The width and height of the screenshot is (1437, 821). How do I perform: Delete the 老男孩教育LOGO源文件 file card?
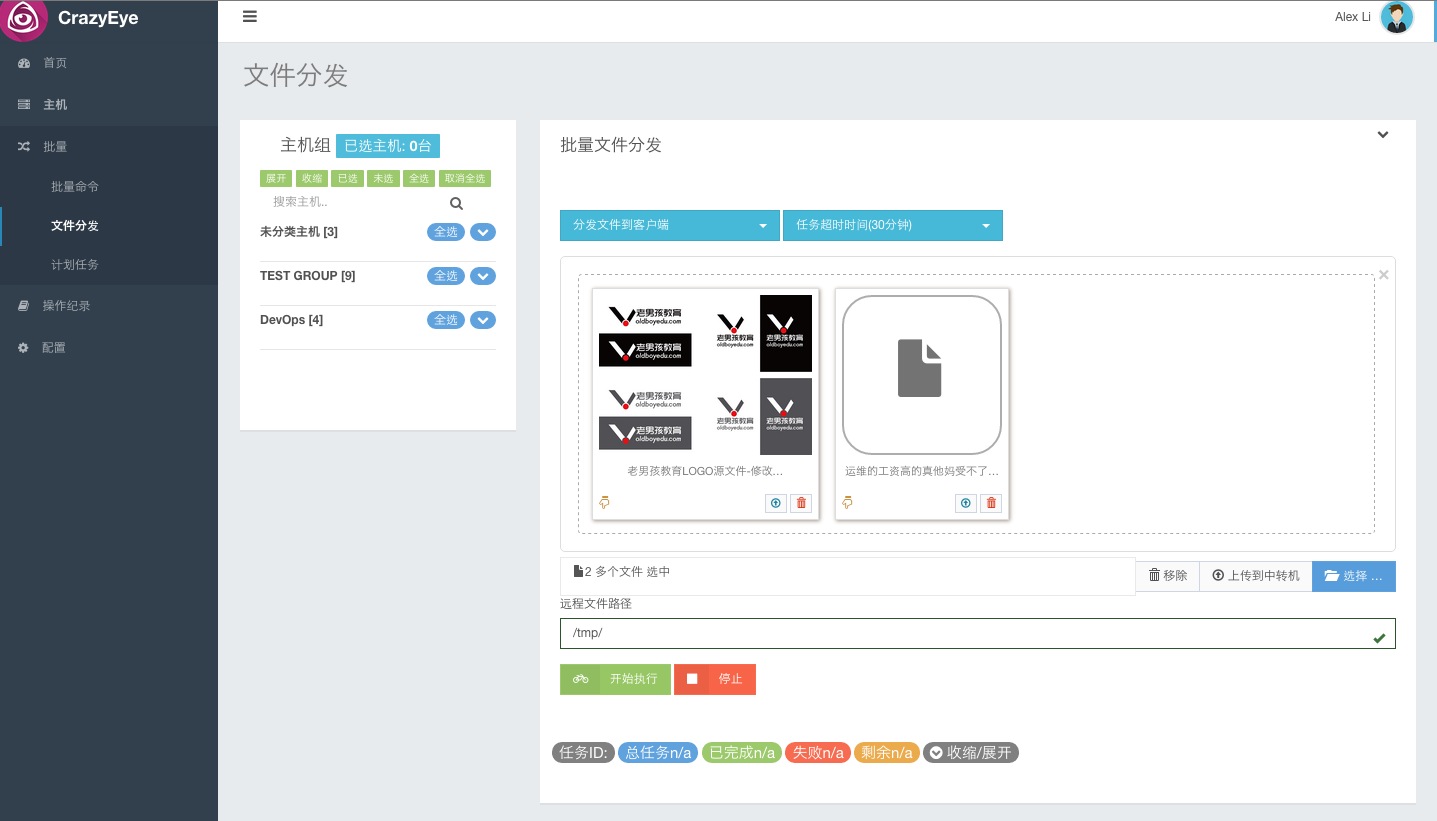point(801,503)
